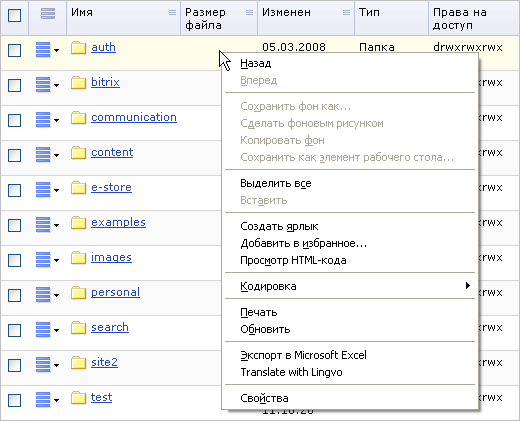
Task: Click the actions column header icon
Action: 48,13
